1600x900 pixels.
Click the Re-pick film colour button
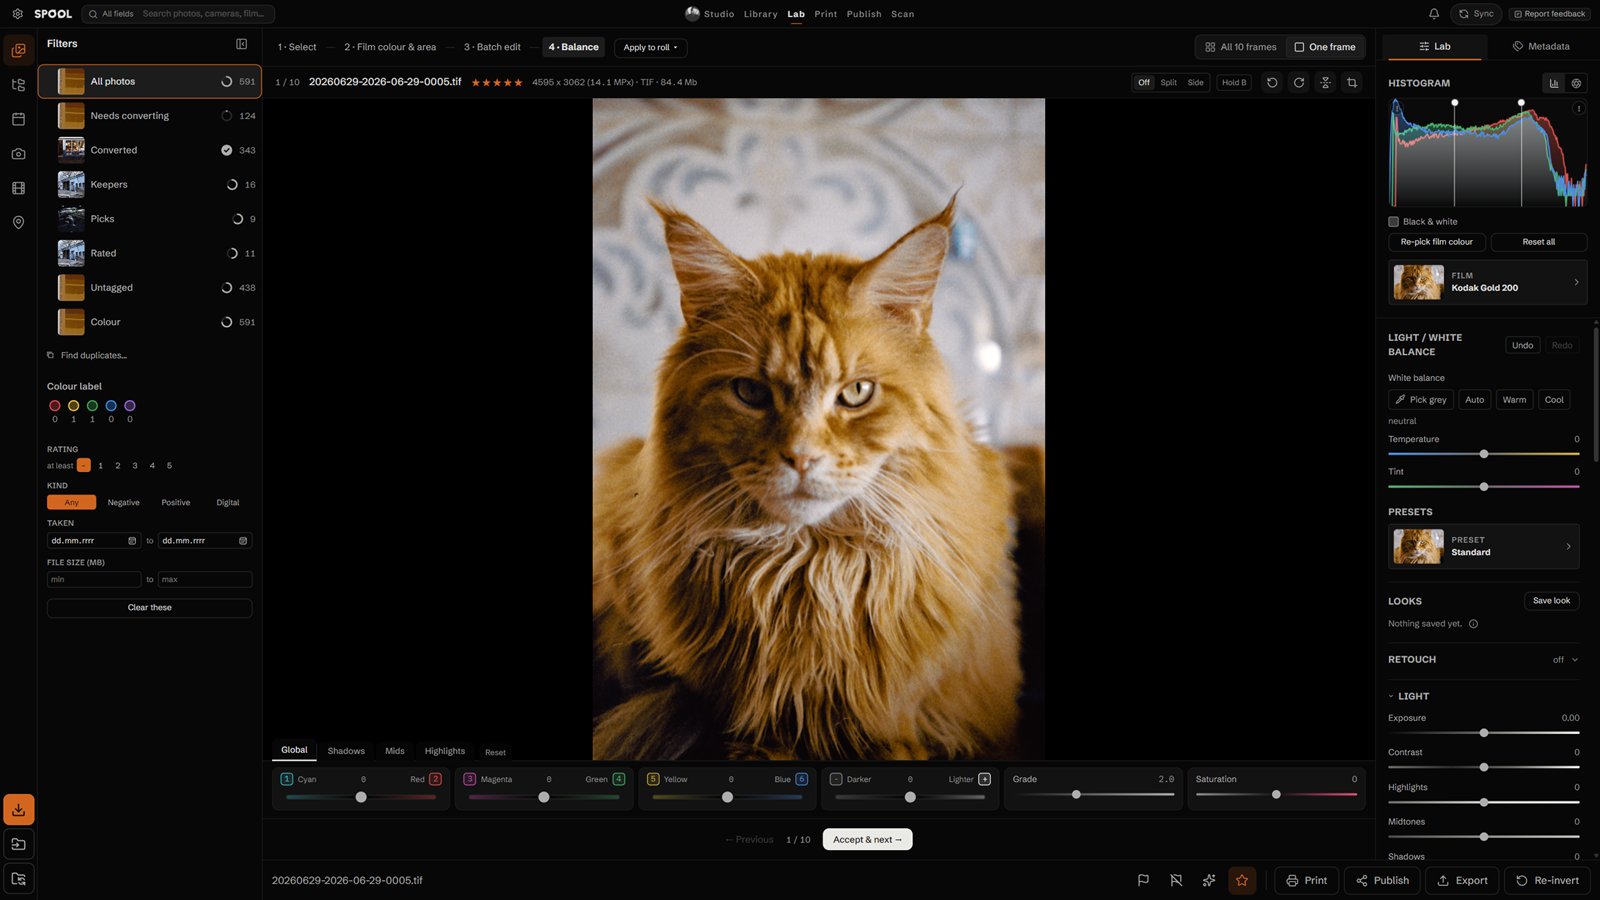pyautogui.click(x=1436, y=242)
